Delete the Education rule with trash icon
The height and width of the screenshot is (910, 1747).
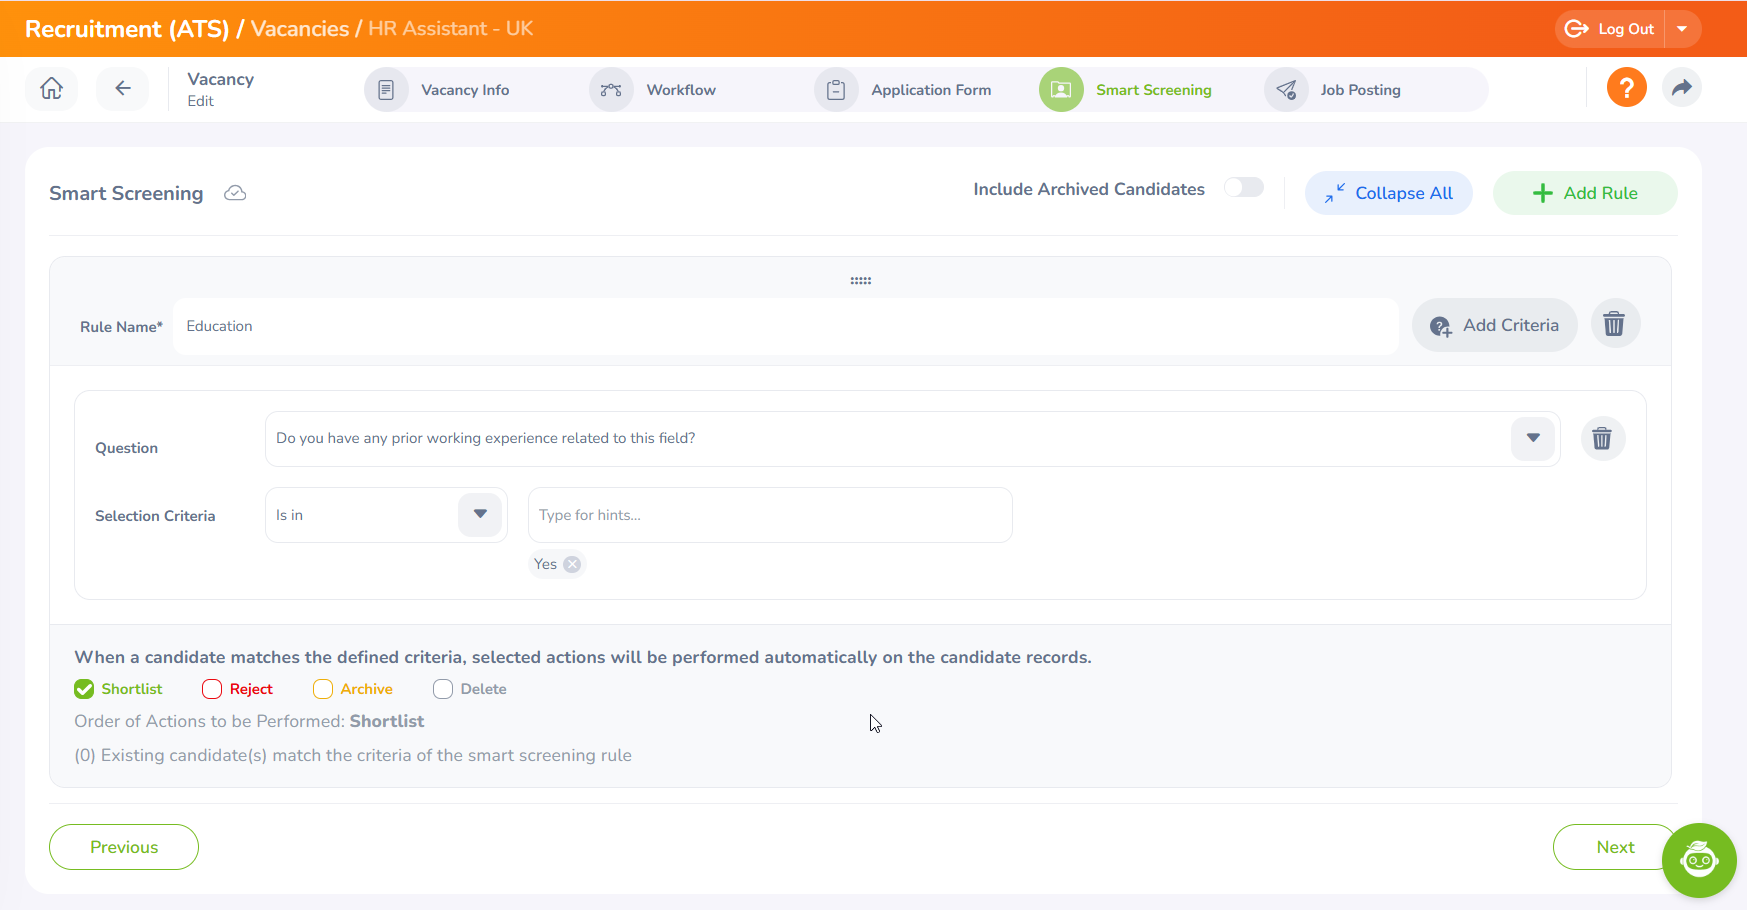pos(1614,325)
